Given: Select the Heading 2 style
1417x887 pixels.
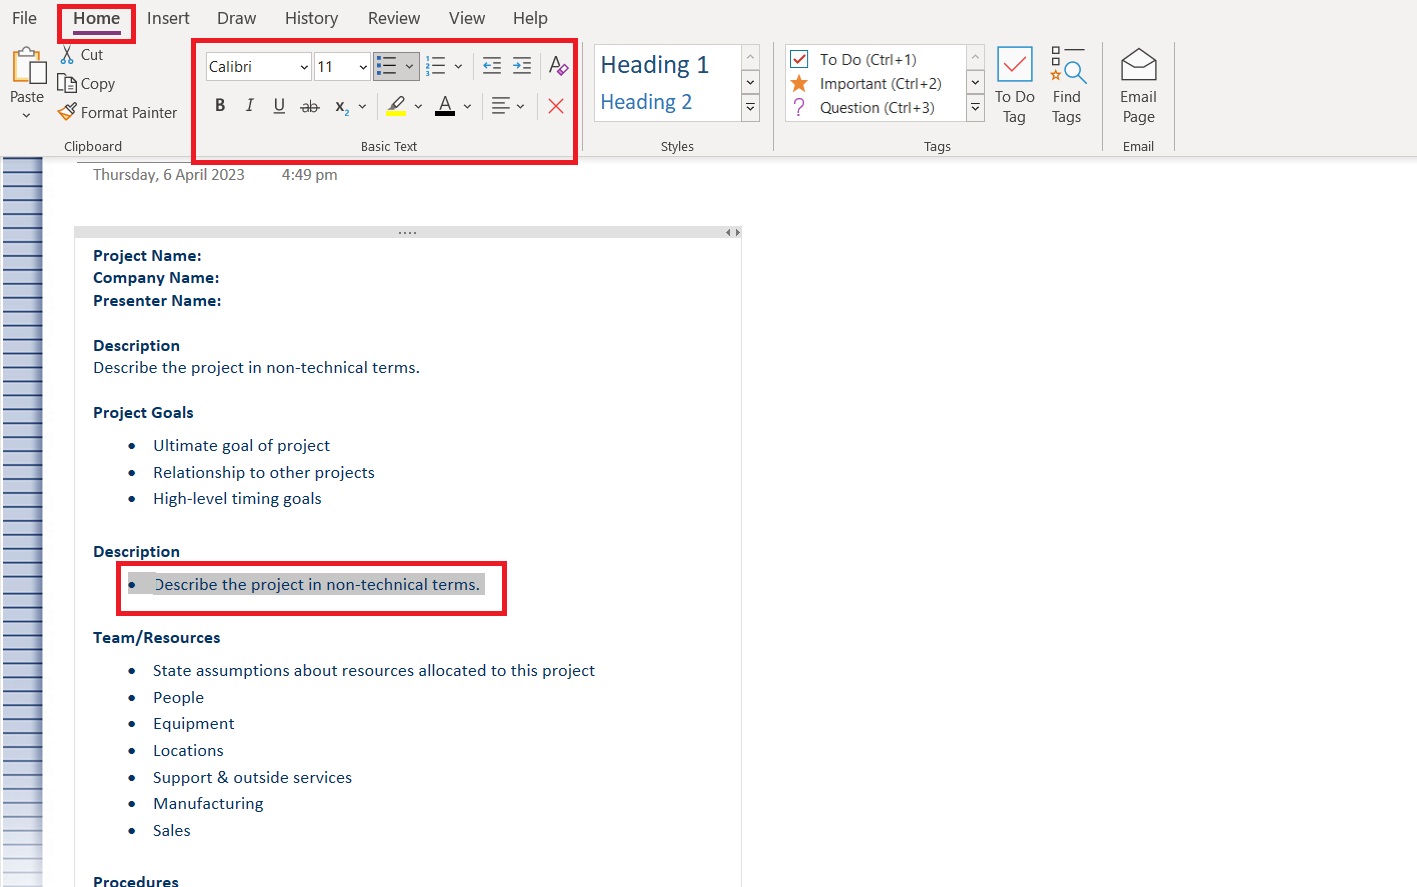Looking at the screenshot, I should (646, 101).
